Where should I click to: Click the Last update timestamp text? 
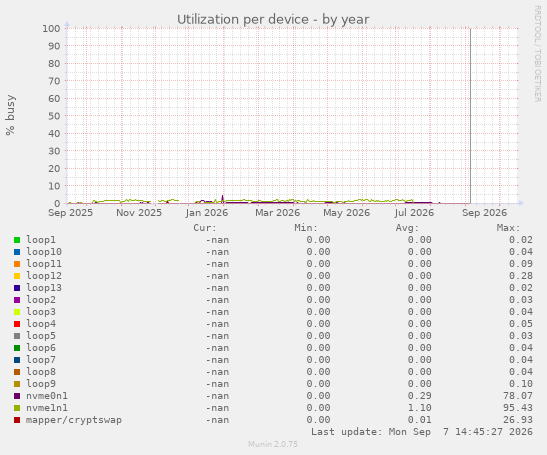pyautogui.click(x=422, y=432)
